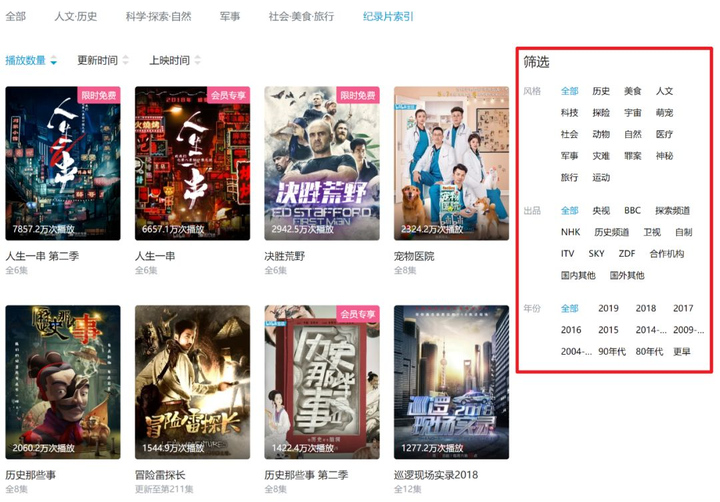Screen dimensions: 720x502
Task: Click 人生一串 第二季 title link
Action: 42,256
